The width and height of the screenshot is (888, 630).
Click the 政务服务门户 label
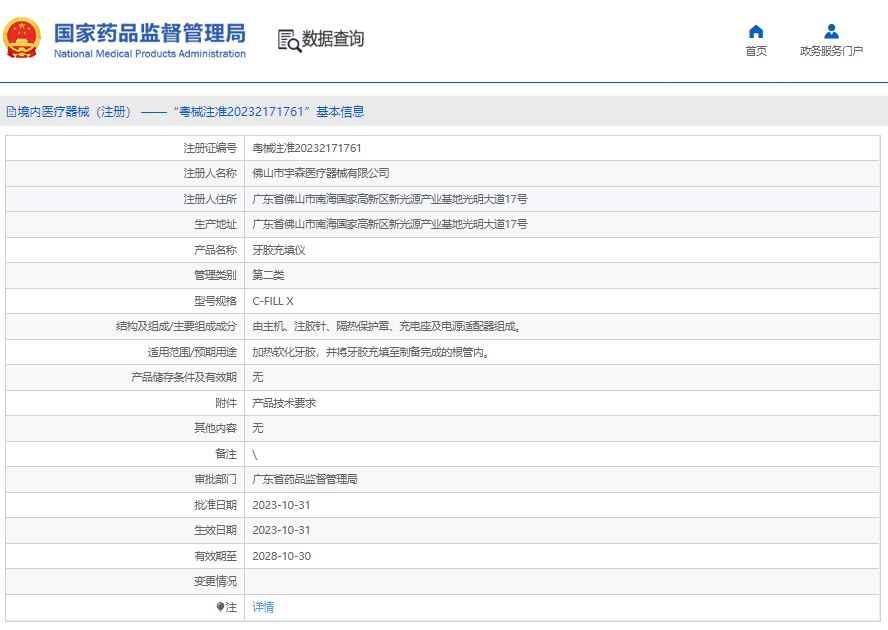831,51
